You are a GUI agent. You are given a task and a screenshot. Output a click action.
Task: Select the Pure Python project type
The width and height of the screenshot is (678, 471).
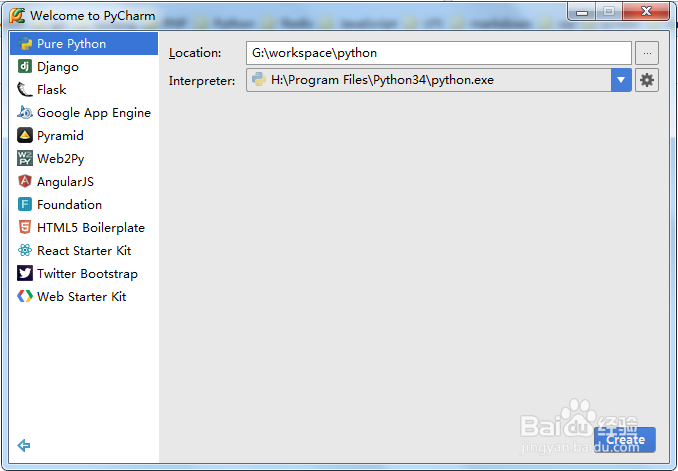coord(84,44)
